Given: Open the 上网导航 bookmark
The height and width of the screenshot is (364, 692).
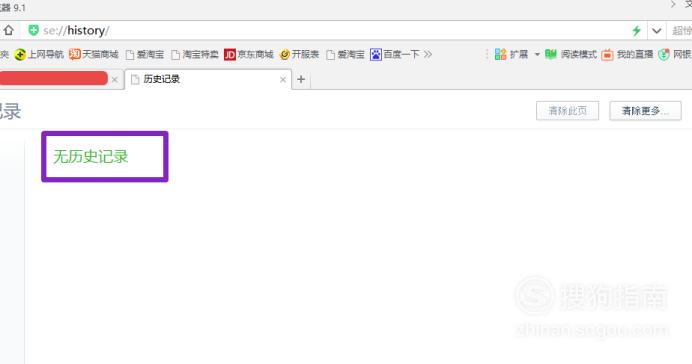Looking at the screenshot, I should pos(39,55).
